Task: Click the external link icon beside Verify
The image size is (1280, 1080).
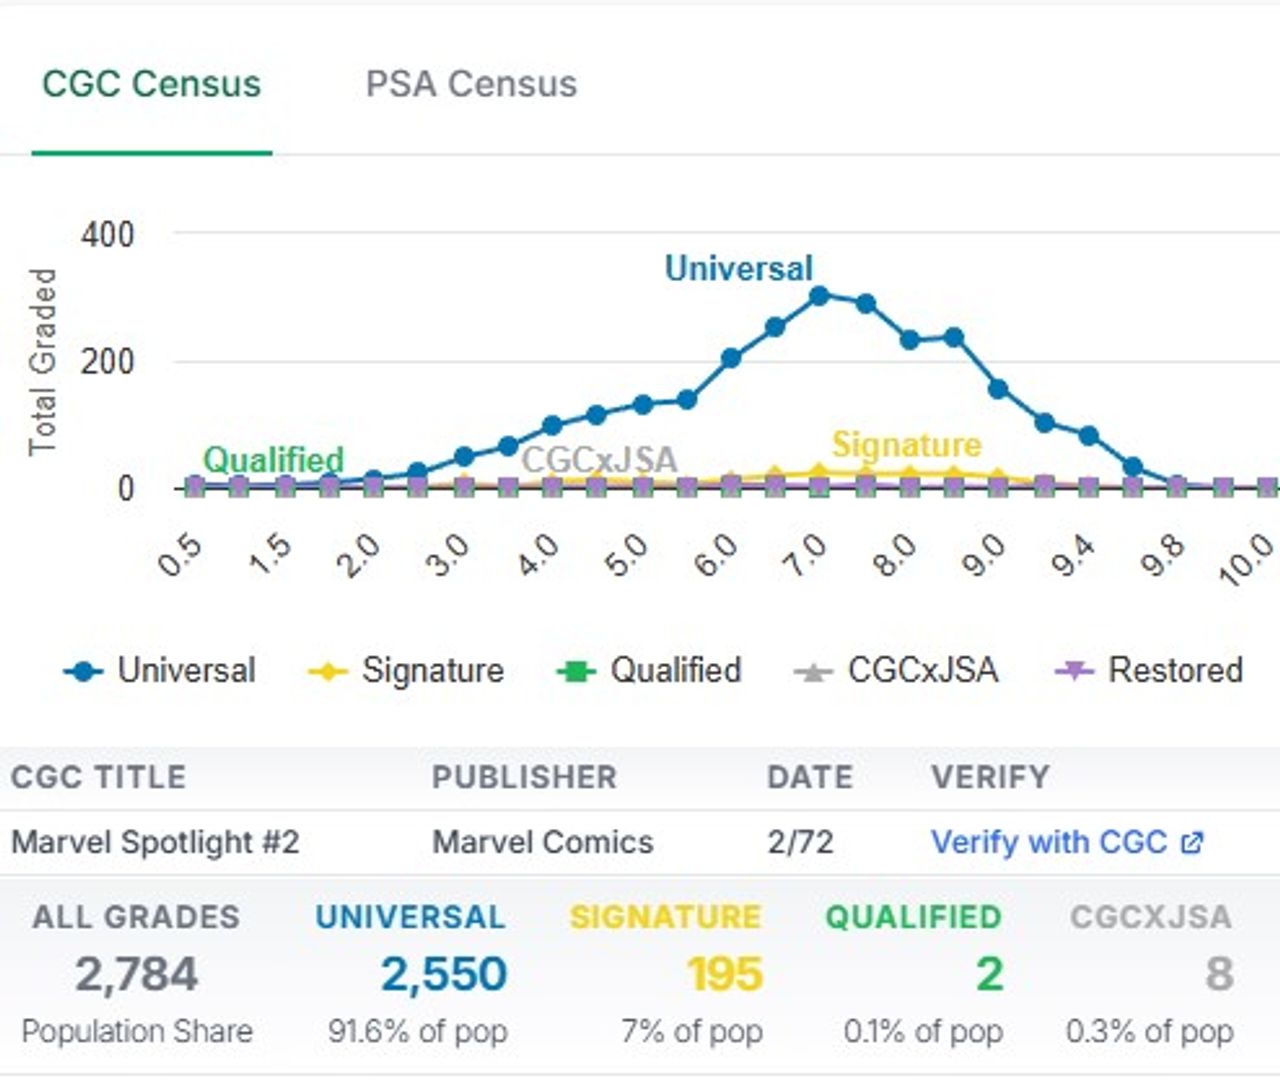Action: [1192, 843]
